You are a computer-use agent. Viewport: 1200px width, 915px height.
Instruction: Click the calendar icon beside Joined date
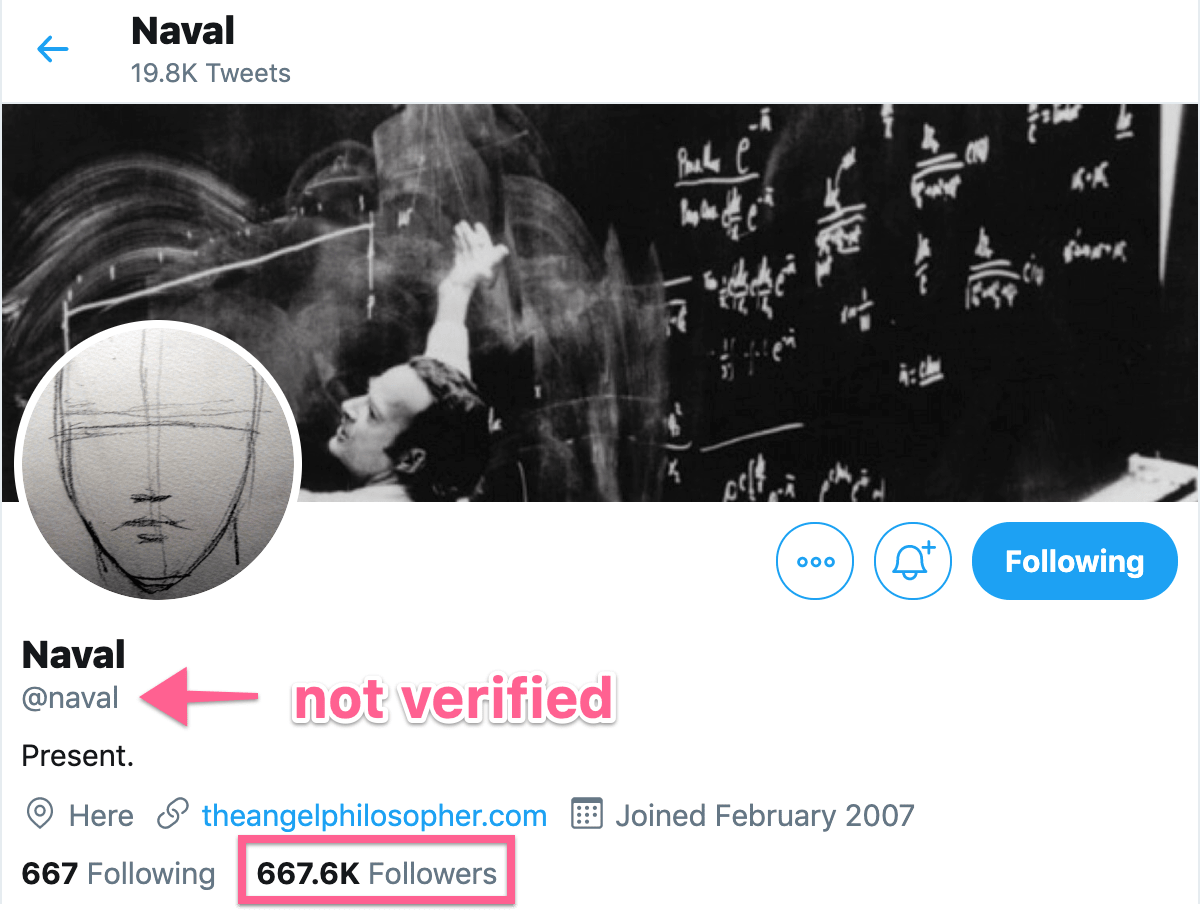click(586, 815)
